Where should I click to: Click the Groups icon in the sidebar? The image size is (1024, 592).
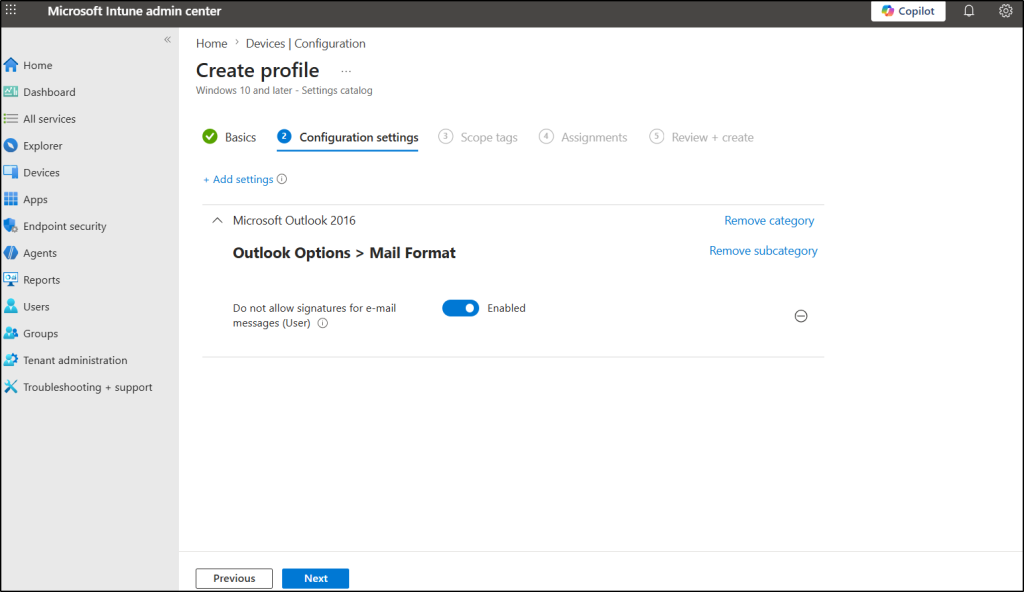coord(11,333)
